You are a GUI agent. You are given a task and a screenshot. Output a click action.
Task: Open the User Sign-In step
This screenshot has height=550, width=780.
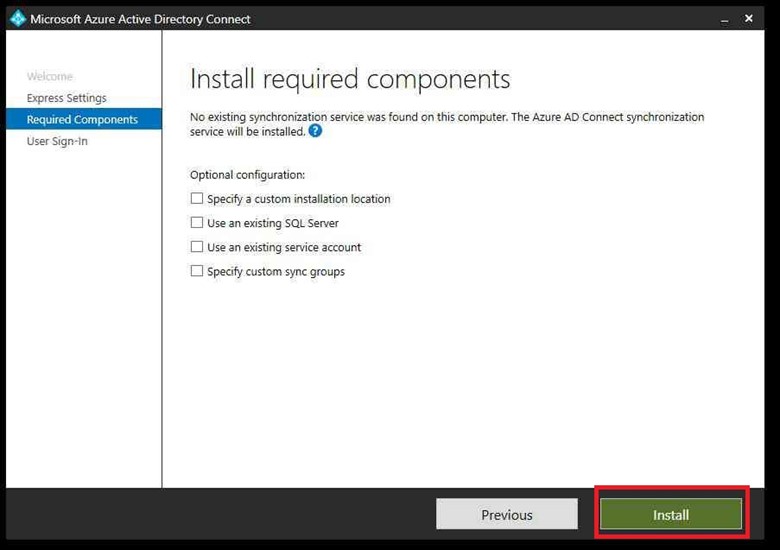click(x=57, y=142)
